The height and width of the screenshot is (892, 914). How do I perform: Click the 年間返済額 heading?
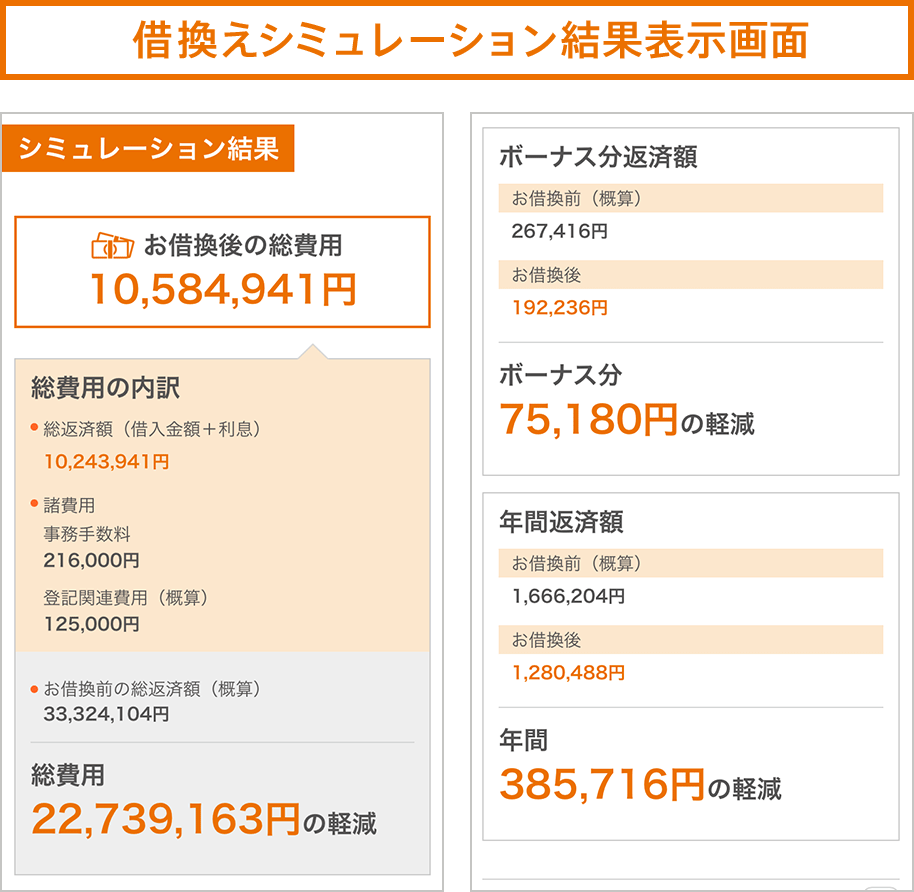tap(561, 522)
